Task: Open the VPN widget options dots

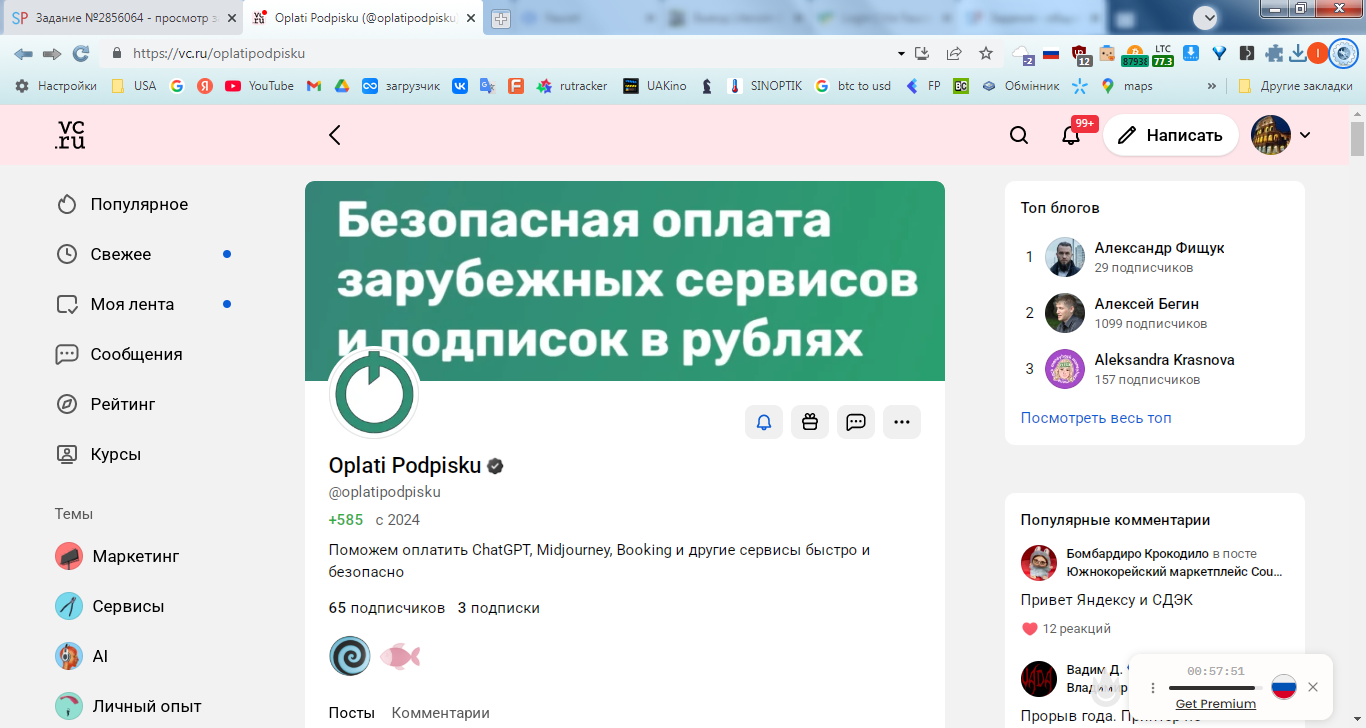Action: [x=1153, y=688]
